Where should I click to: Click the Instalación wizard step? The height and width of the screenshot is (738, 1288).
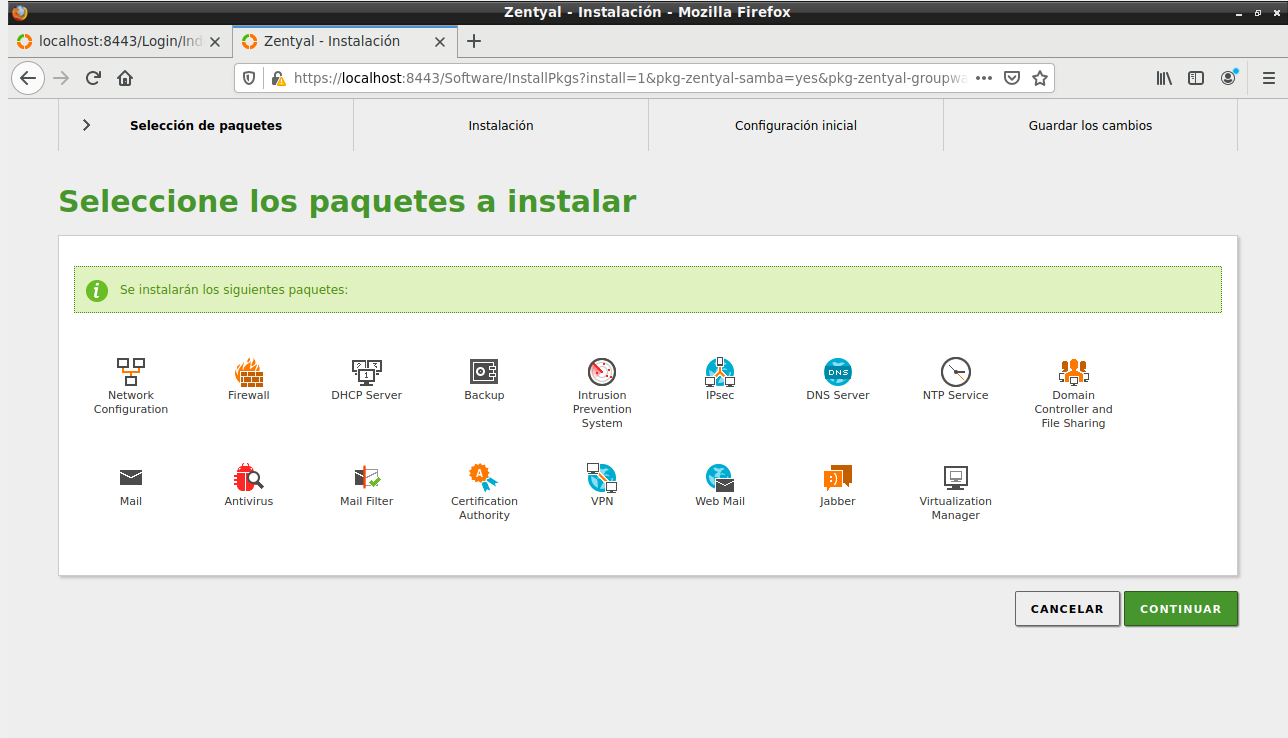pyautogui.click(x=500, y=126)
